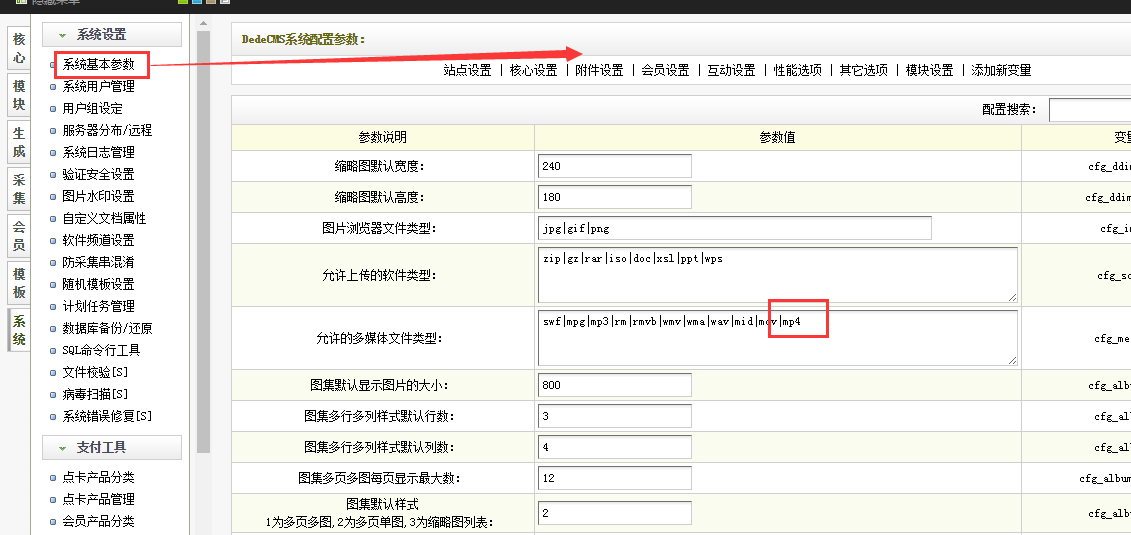Select the 附件设置 settings tab
Screen dimensions: 1131x535
599,70
